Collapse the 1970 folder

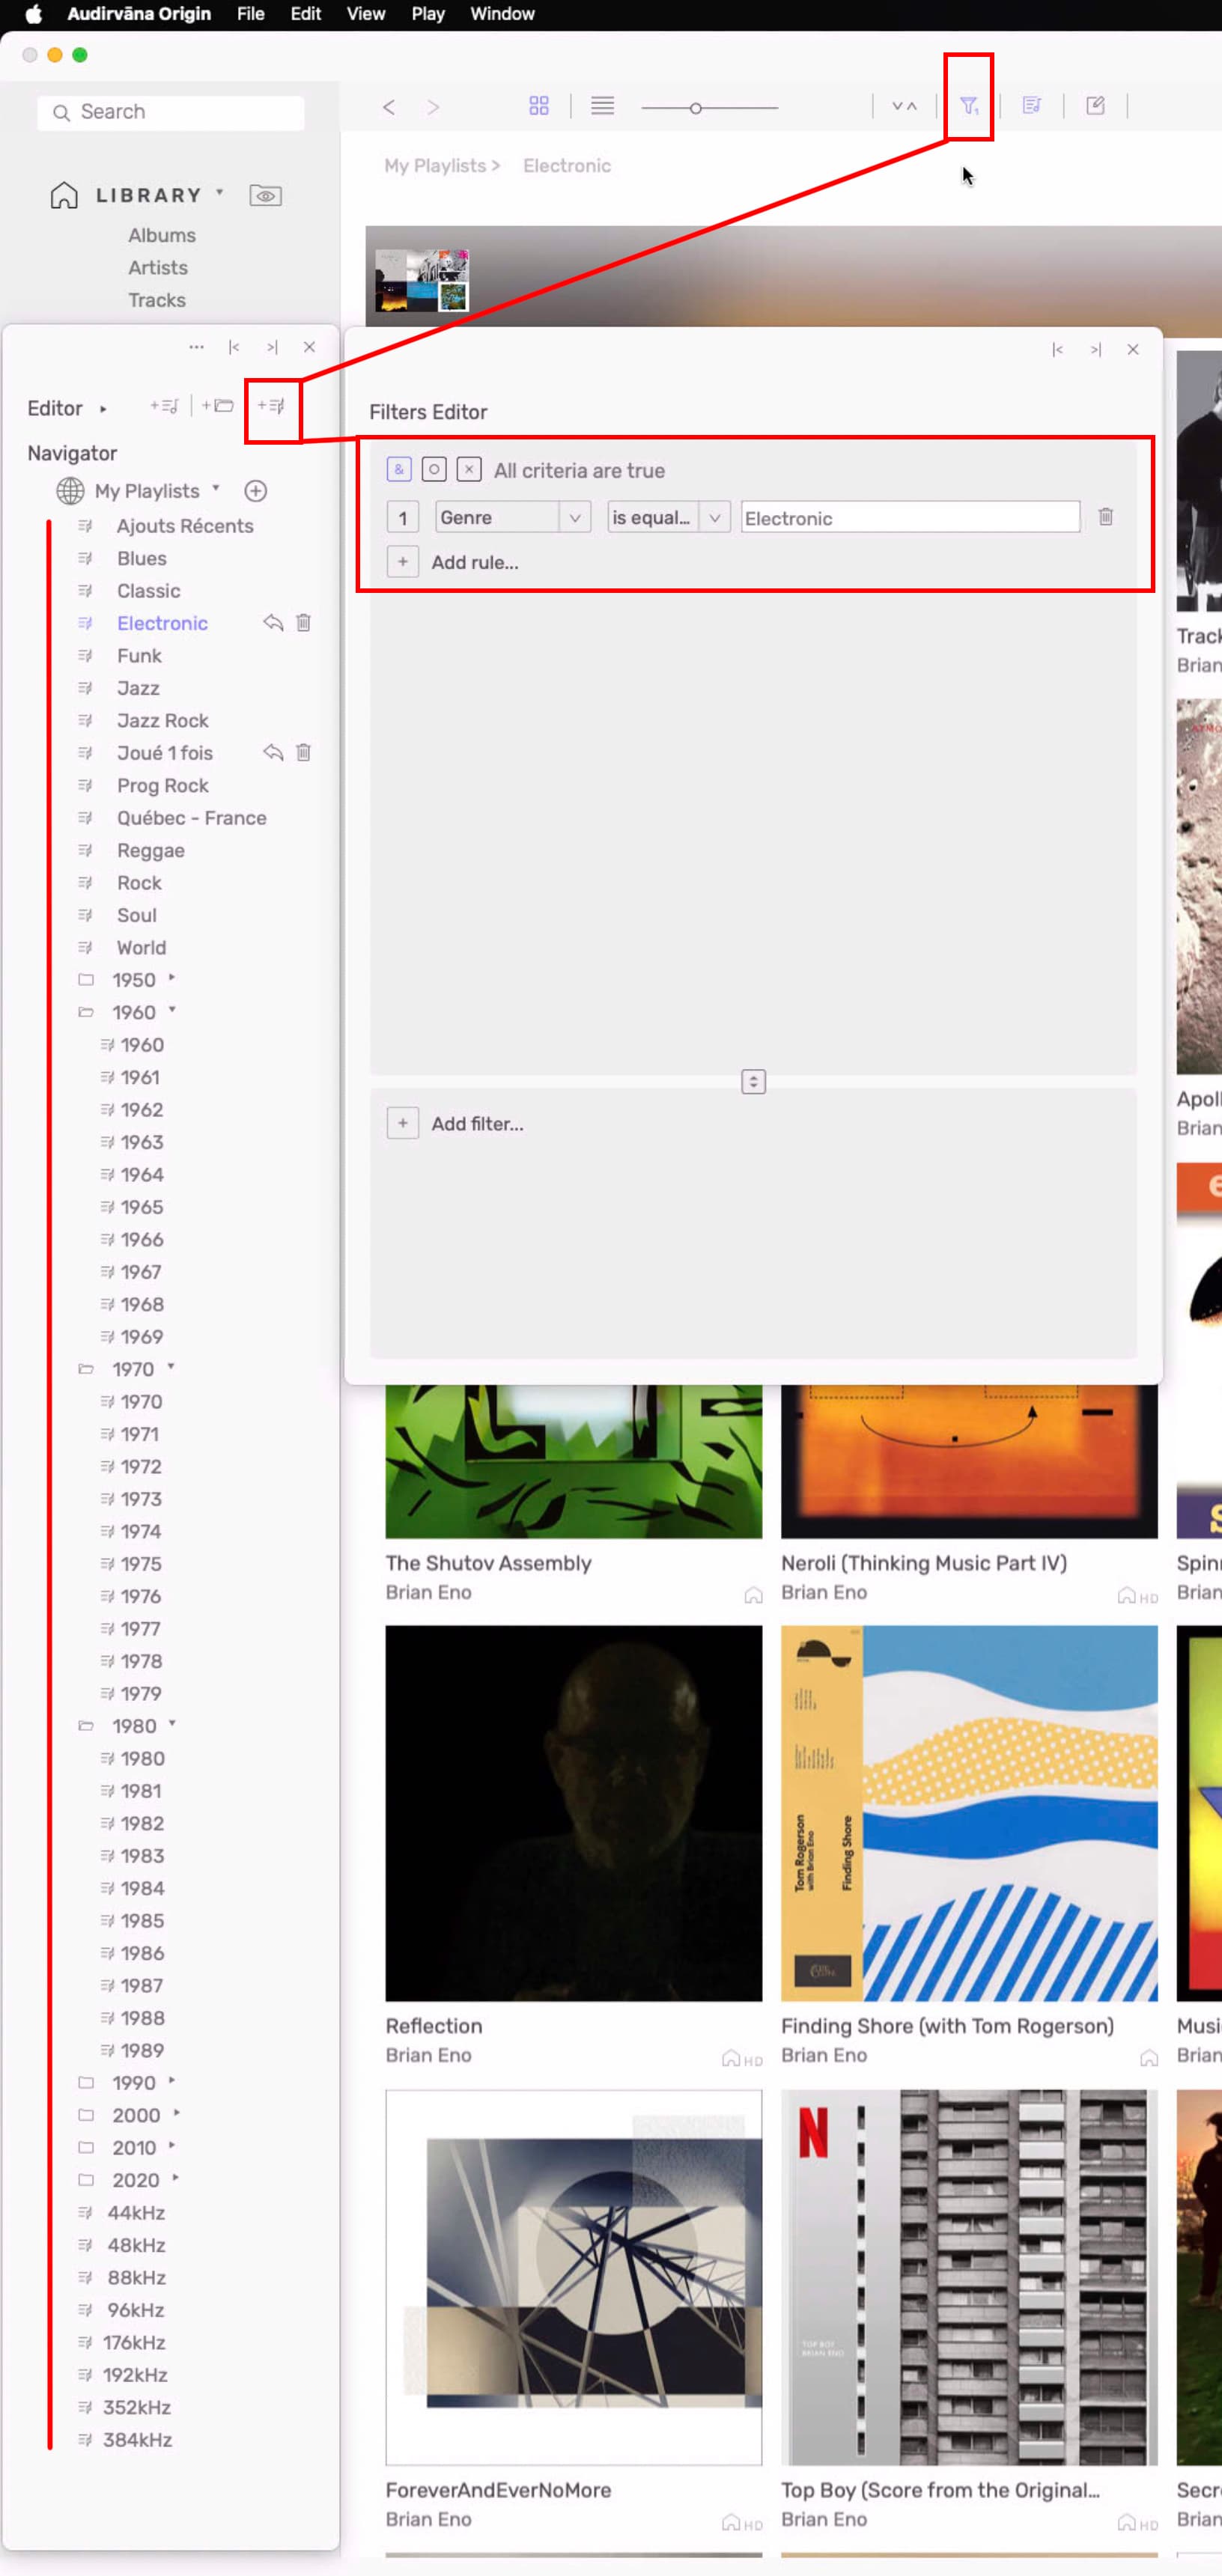point(171,1367)
